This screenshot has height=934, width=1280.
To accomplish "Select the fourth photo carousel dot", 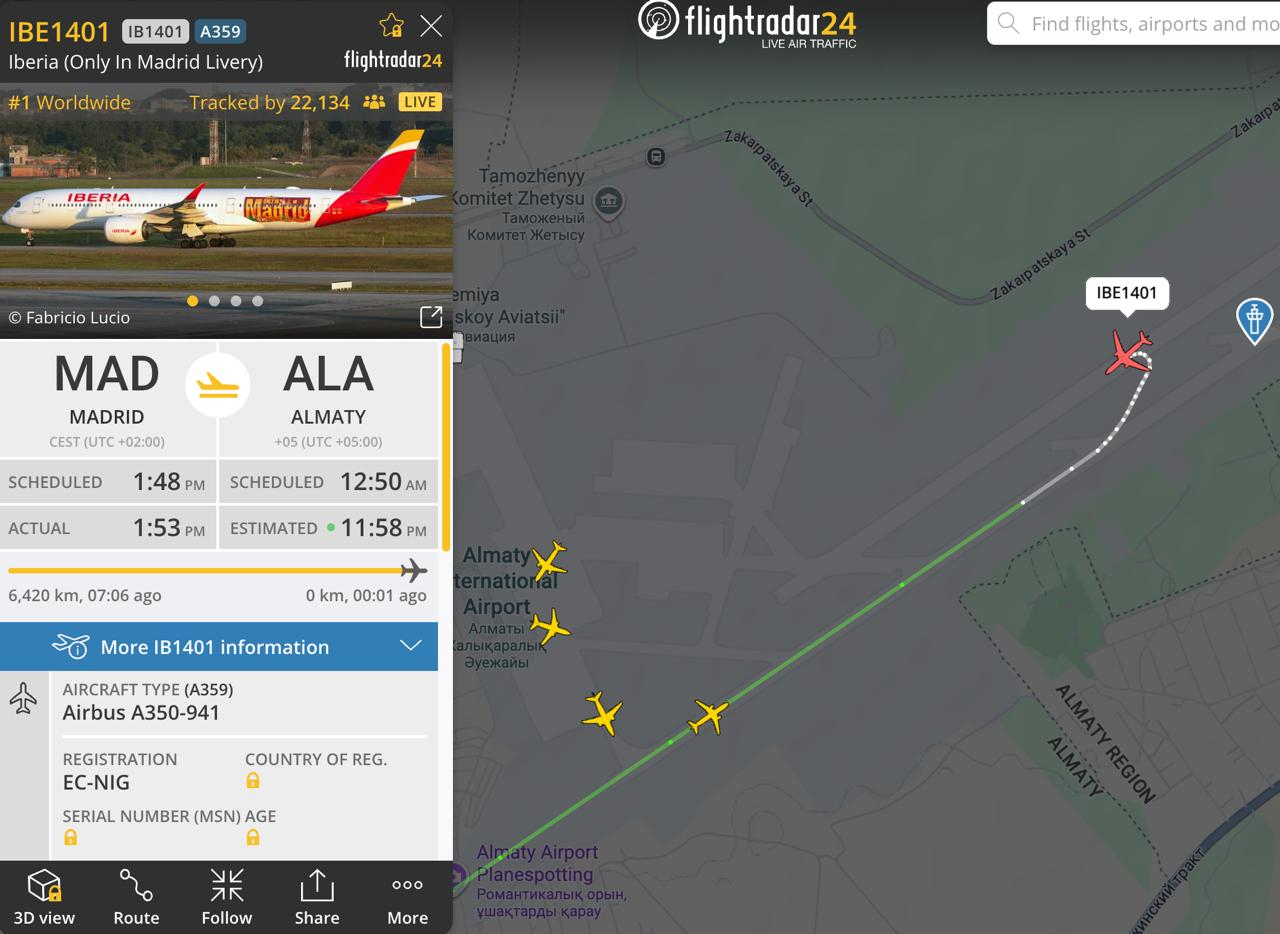I will [x=258, y=300].
